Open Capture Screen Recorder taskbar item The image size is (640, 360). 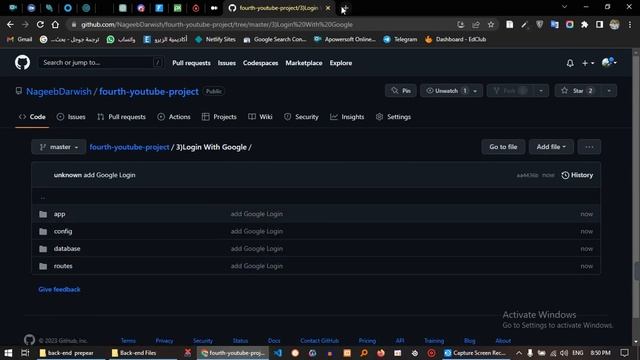coord(476,353)
